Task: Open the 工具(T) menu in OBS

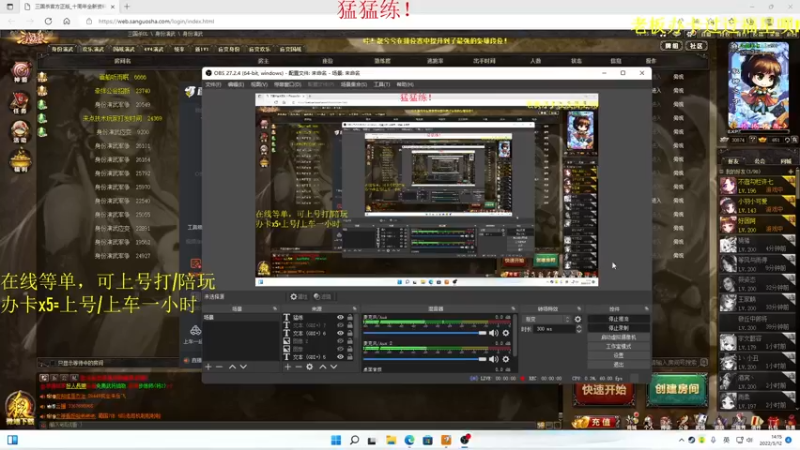Action: coord(382,84)
